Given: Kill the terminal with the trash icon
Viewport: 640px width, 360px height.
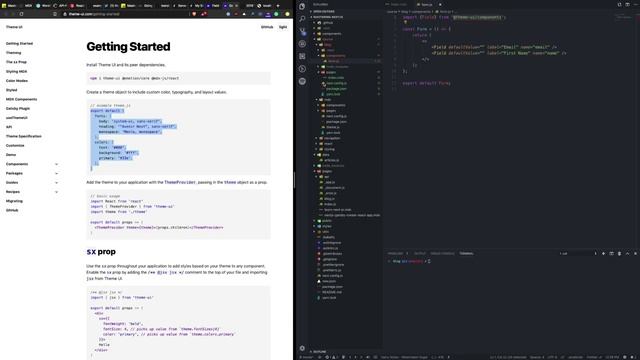Looking at the screenshot, I should pos(619,253).
